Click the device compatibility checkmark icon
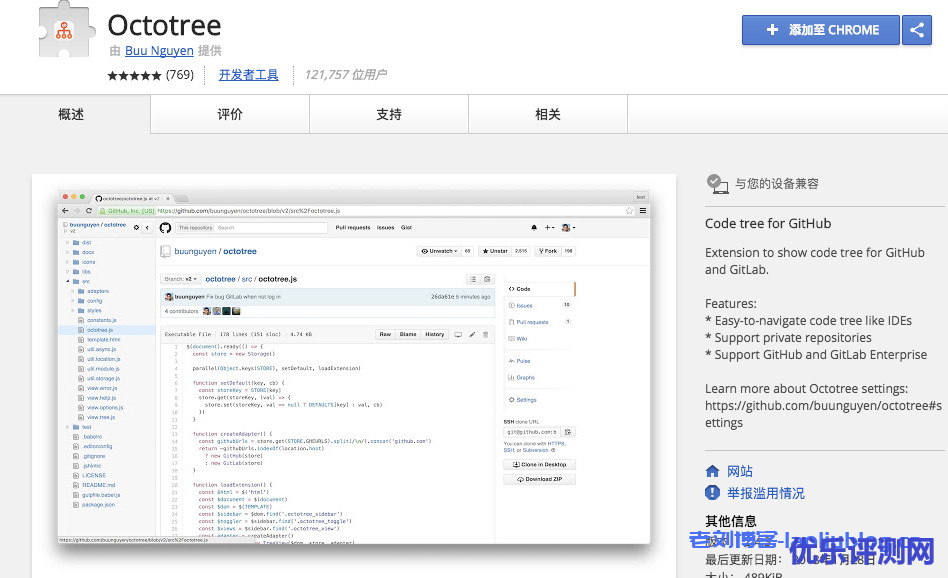 point(717,183)
